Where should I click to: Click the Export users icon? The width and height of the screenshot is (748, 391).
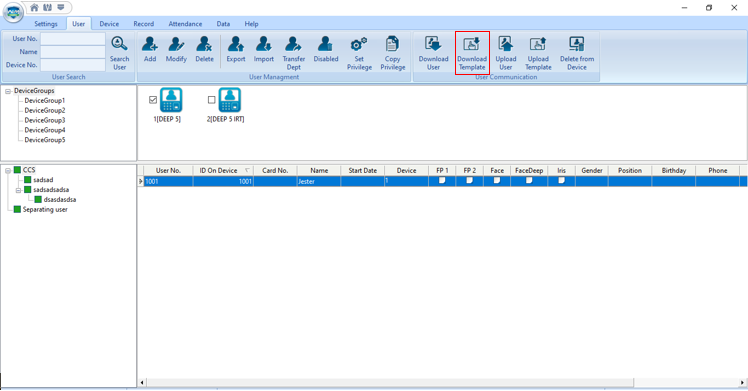coord(236,44)
